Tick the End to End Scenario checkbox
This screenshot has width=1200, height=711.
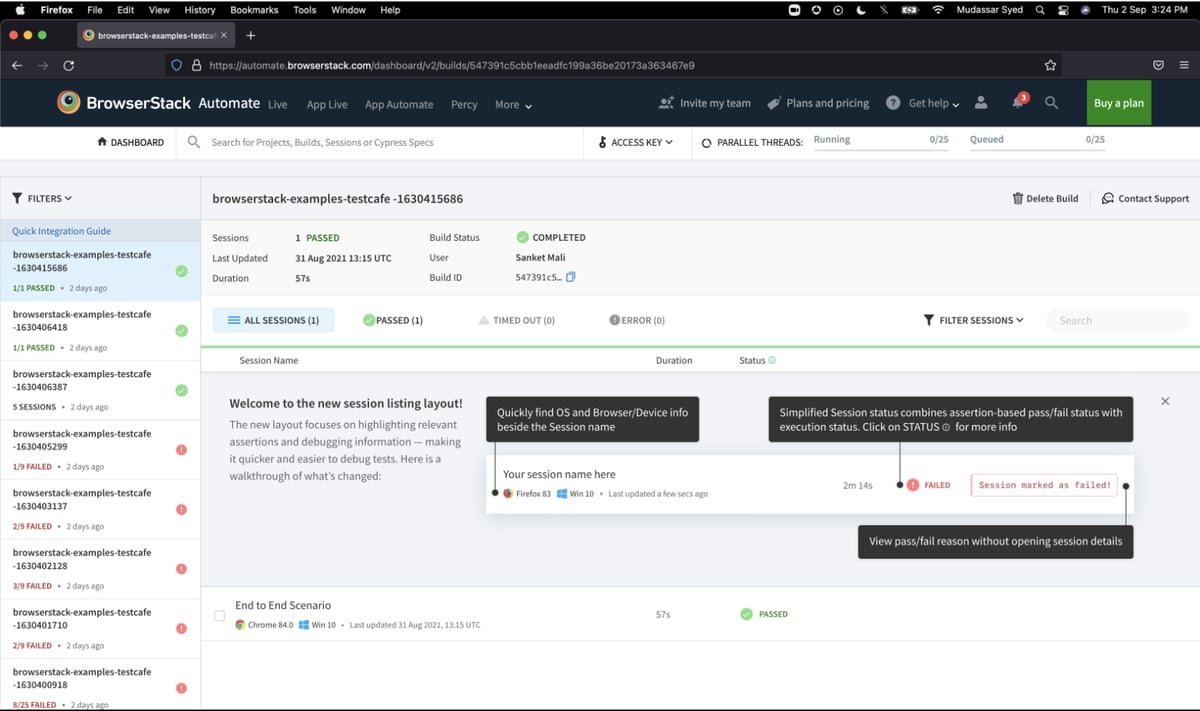(220, 615)
